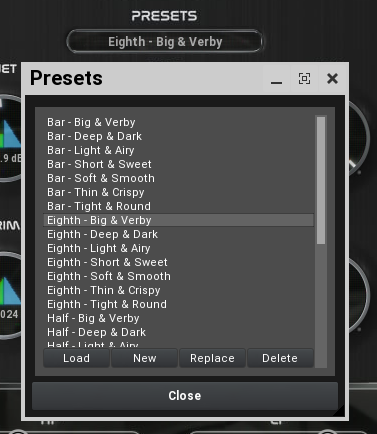Choose the Bar - Deep & Dark preset

(178, 136)
